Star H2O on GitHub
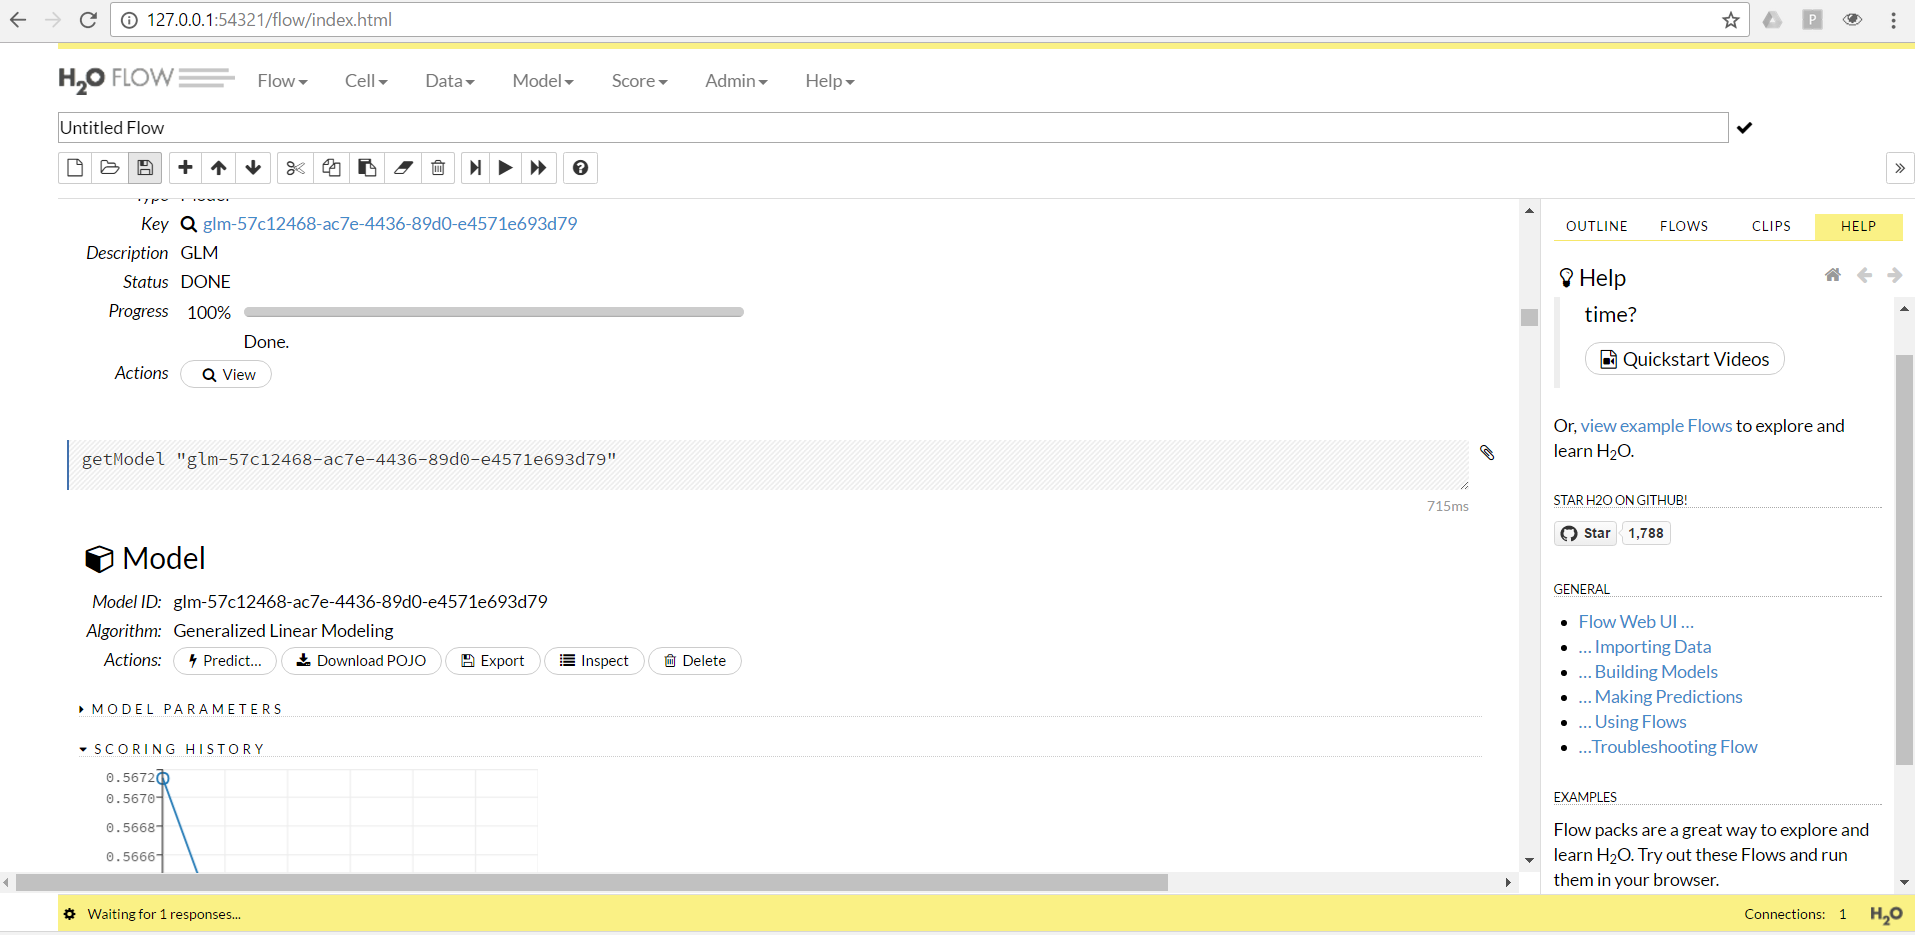This screenshot has width=1915, height=935. [1586, 533]
